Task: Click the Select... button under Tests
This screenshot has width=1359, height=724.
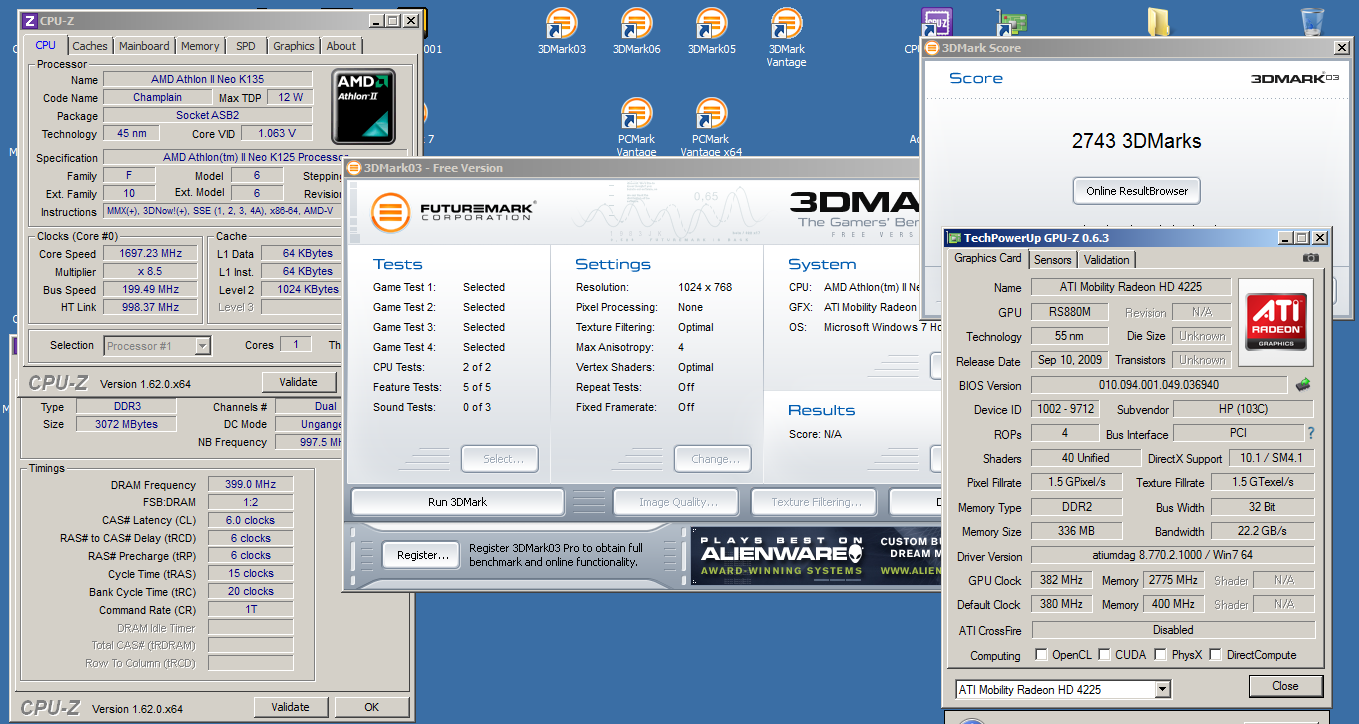Action: [x=499, y=459]
